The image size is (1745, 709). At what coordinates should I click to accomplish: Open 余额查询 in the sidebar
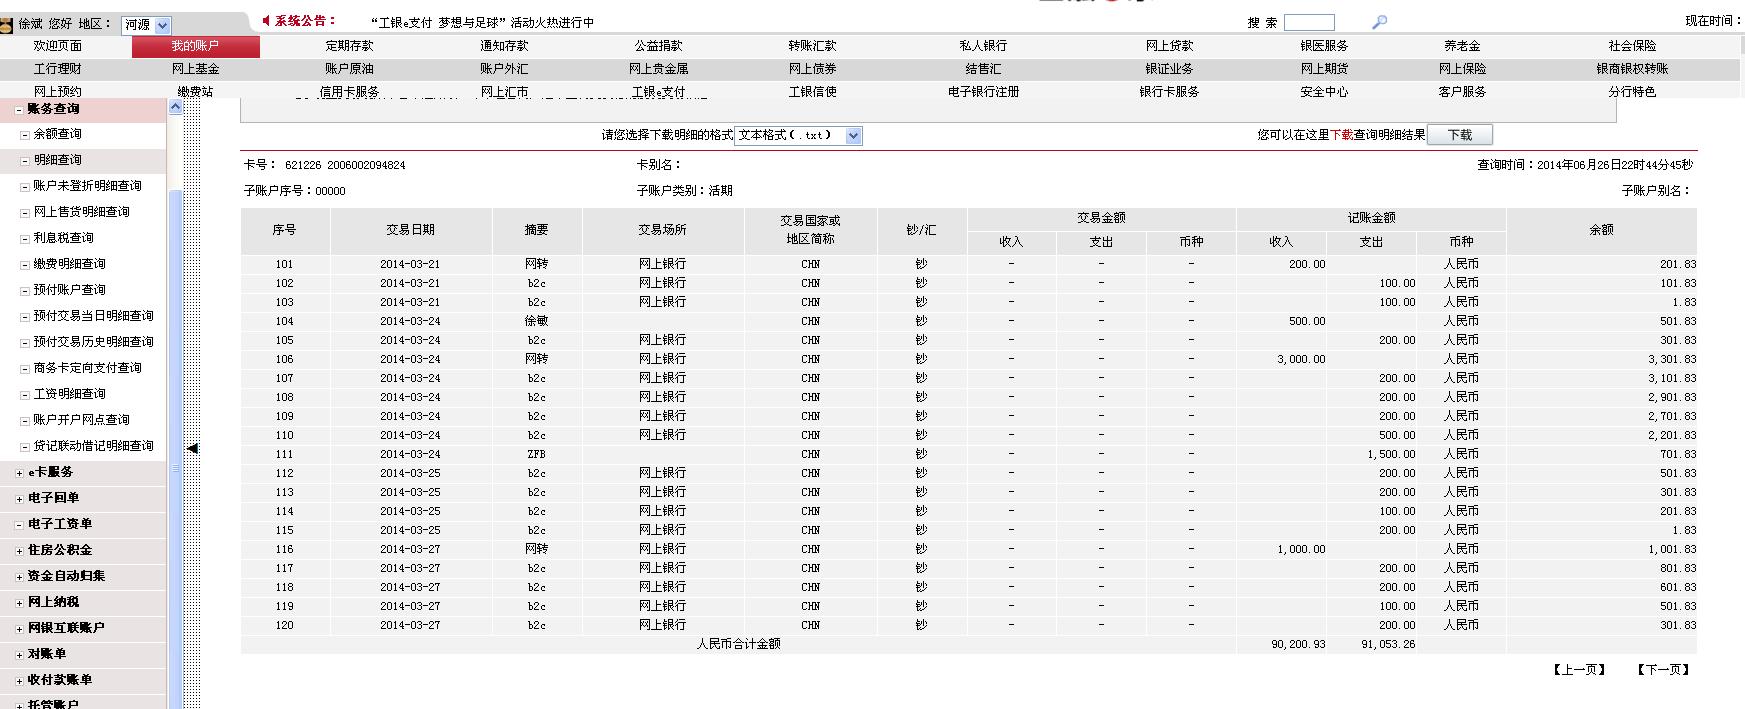click(x=58, y=134)
